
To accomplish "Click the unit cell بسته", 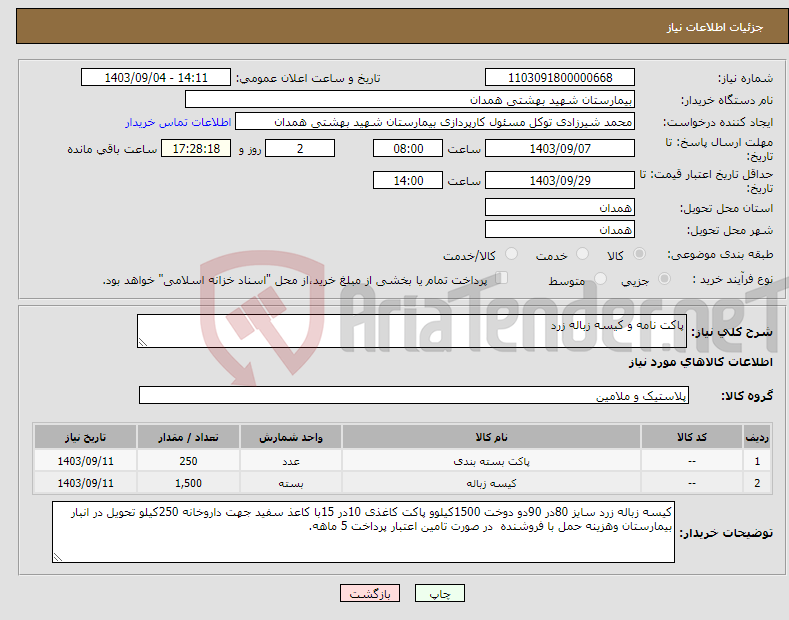I will tap(291, 483).
